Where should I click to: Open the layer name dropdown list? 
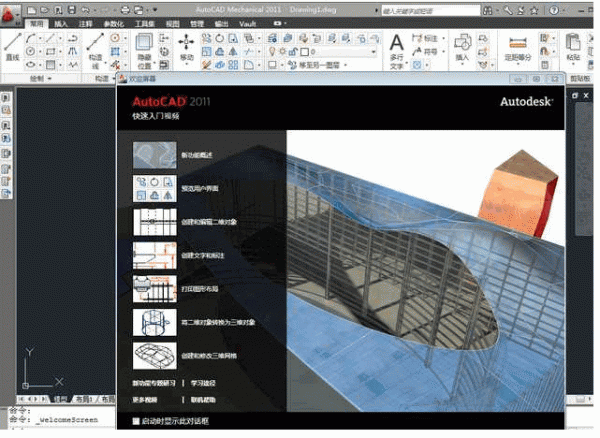[374, 51]
